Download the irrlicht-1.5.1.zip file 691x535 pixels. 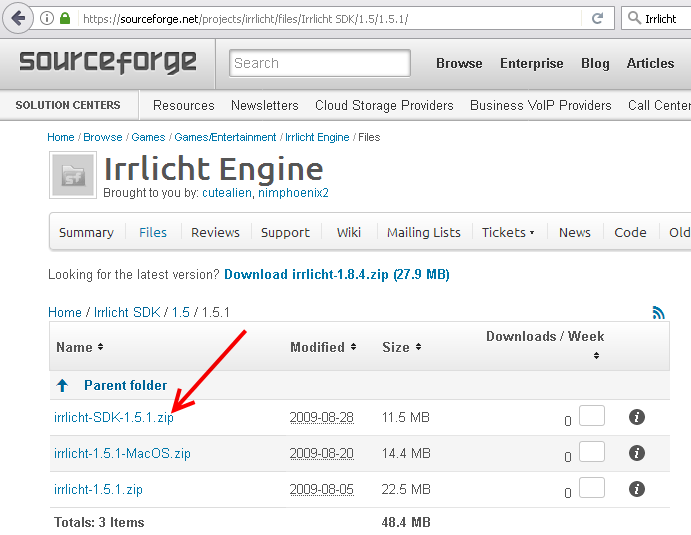click(98, 489)
